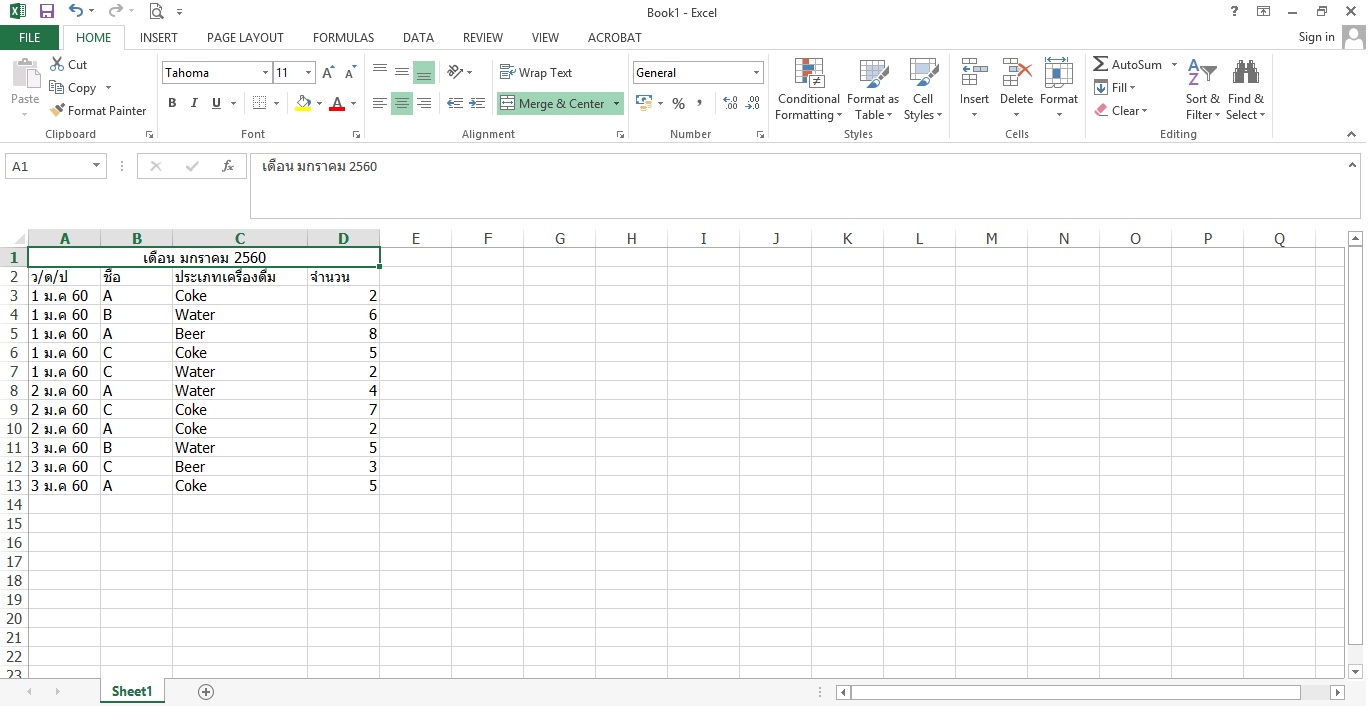Decrease indent in the Alignment group
The height and width of the screenshot is (706, 1368).
point(455,103)
